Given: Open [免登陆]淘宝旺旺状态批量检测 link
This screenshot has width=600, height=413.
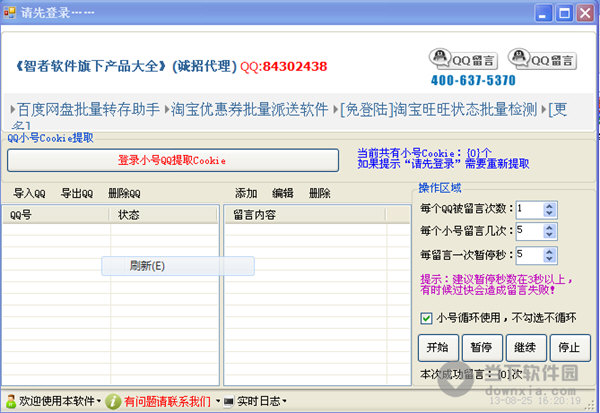Looking at the screenshot, I should [439, 109].
